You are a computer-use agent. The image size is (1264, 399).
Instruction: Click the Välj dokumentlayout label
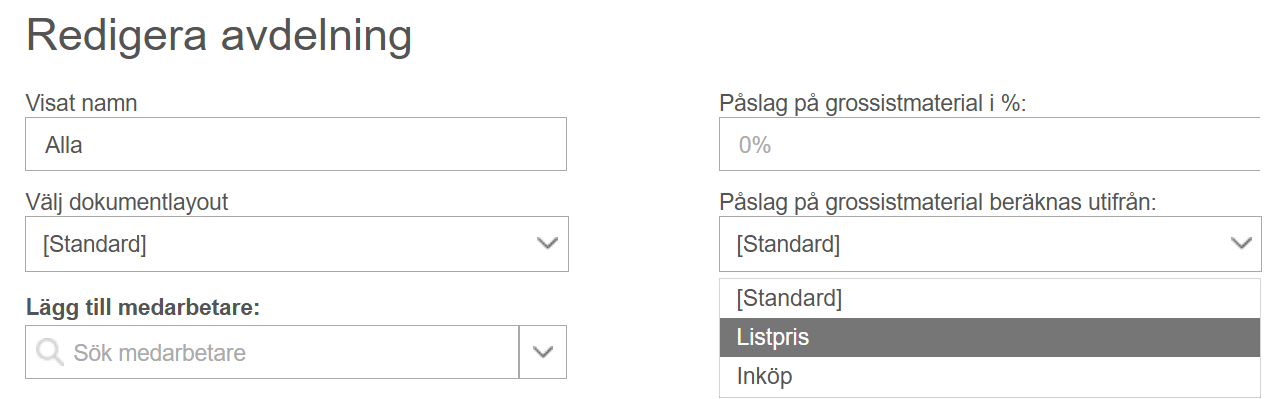coord(126,202)
